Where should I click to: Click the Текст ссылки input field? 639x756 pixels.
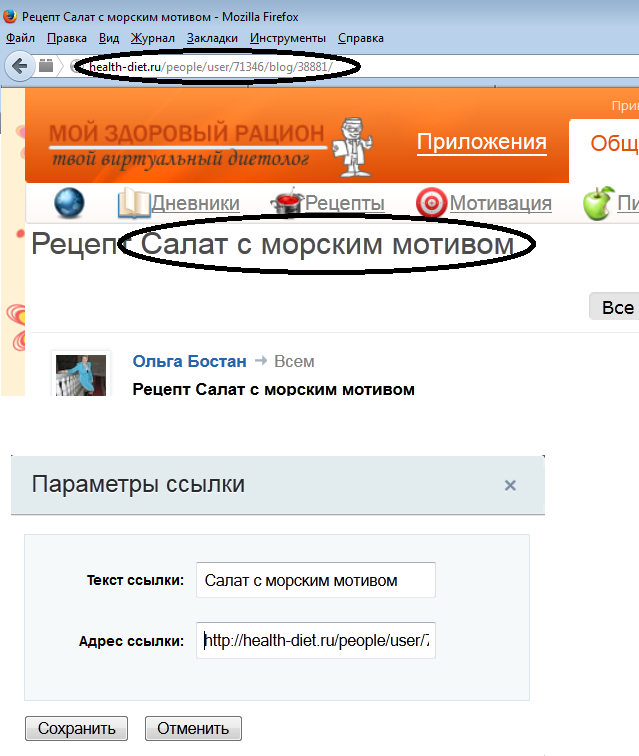click(x=315, y=580)
